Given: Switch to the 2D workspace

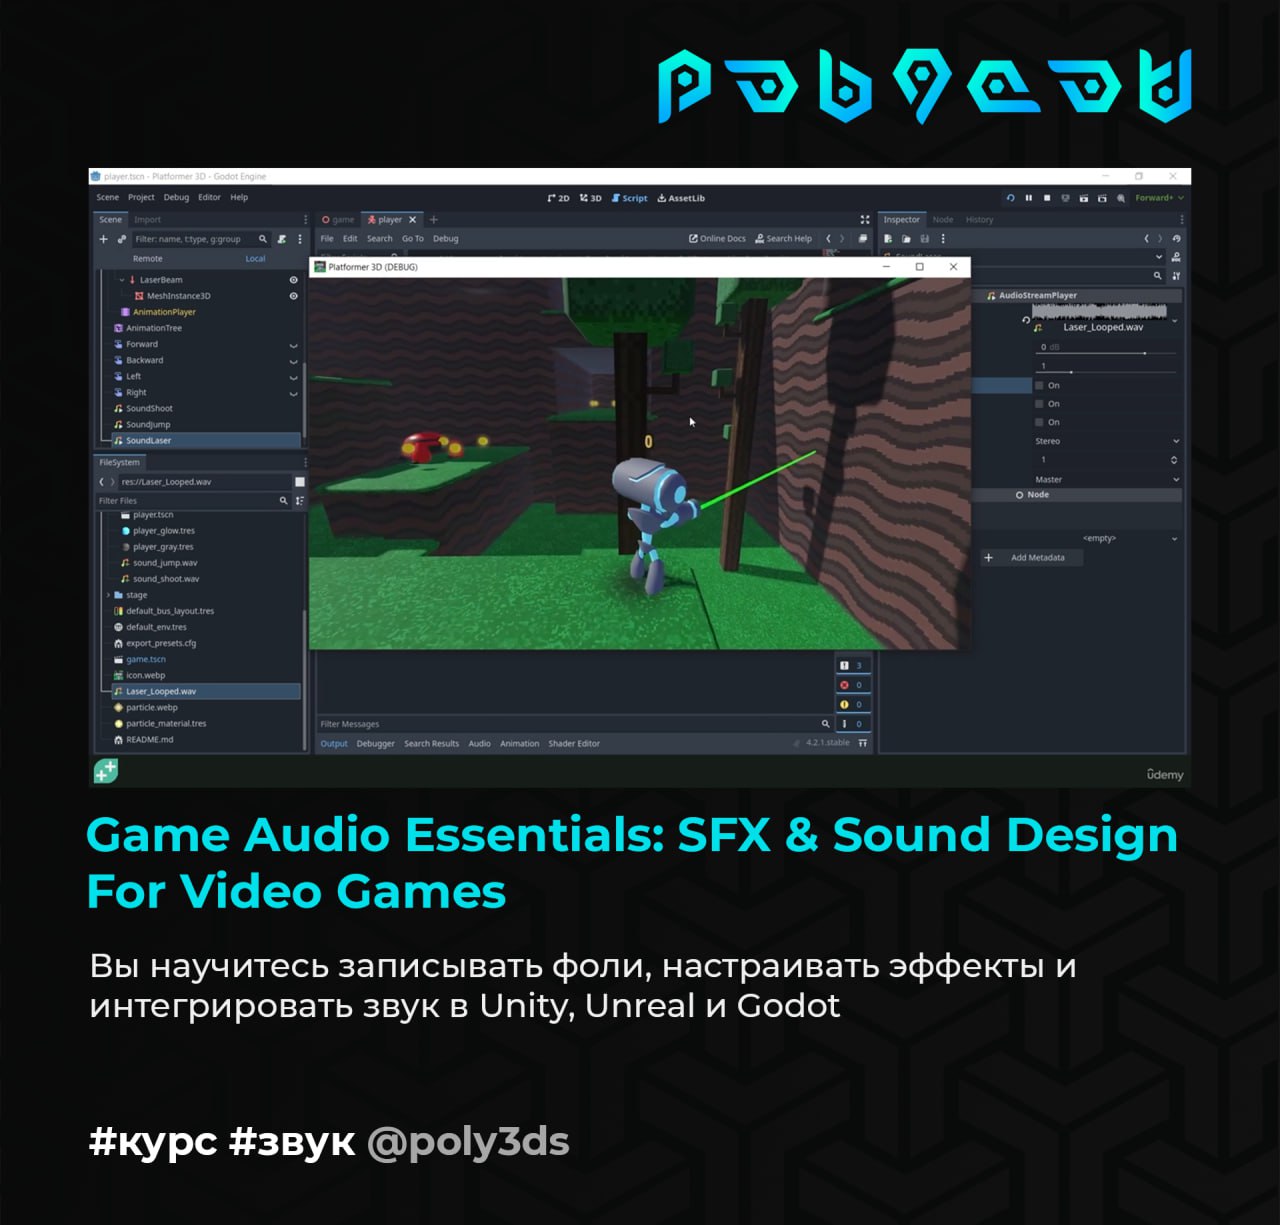Looking at the screenshot, I should [559, 198].
